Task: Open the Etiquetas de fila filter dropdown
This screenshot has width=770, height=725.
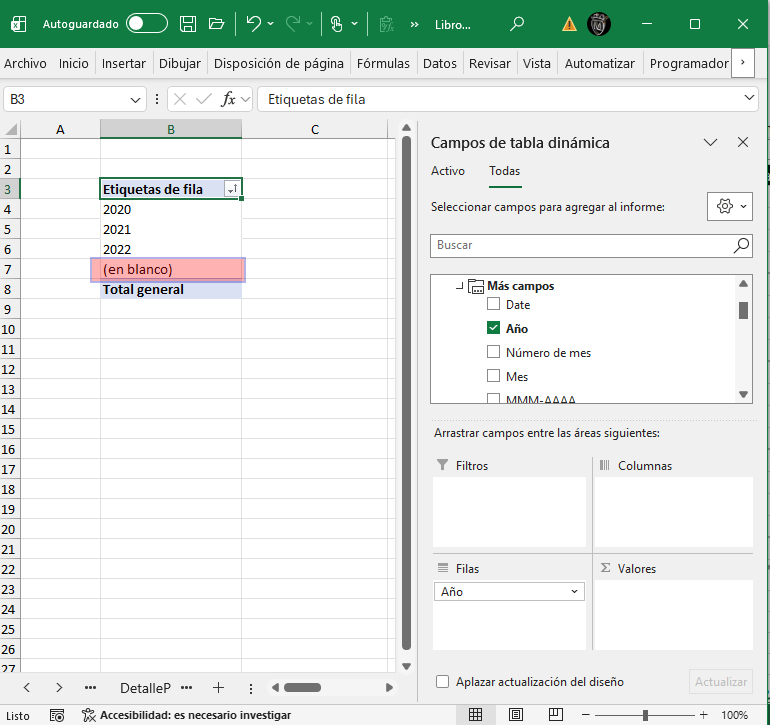Action: click(x=232, y=189)
